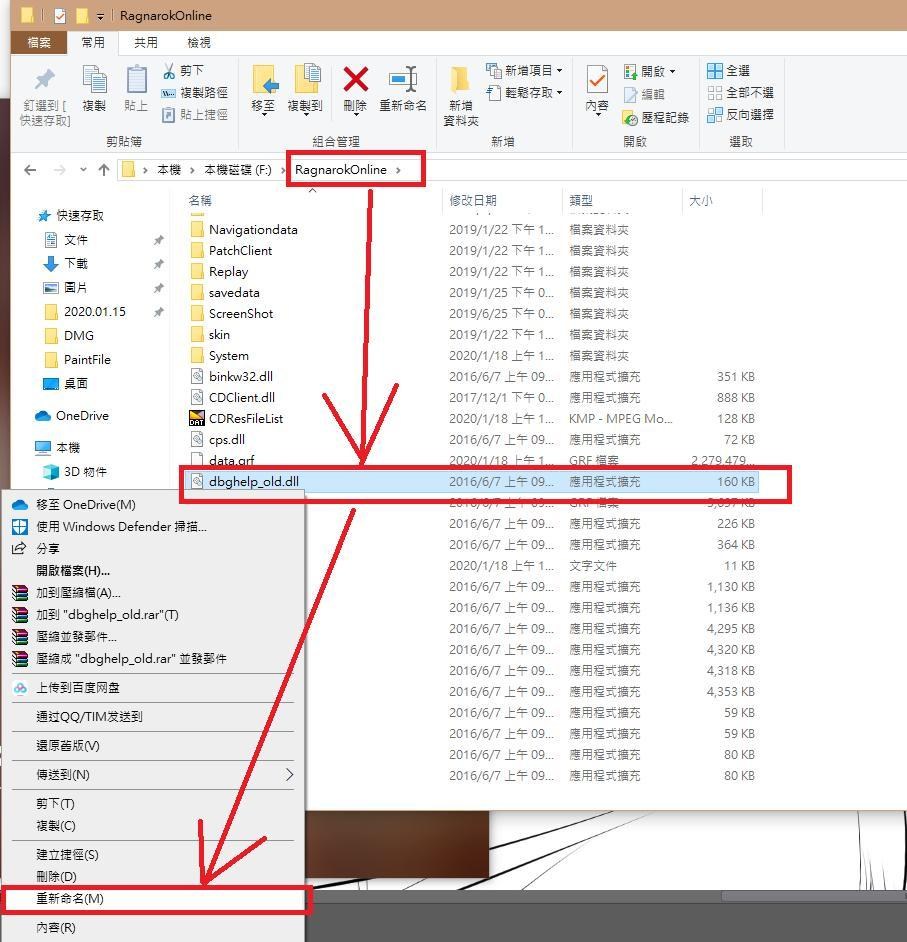Click Select all in the ribbon
Image resolution: width=907 pixels, height=942 pixels.
[x=729, y=70]
